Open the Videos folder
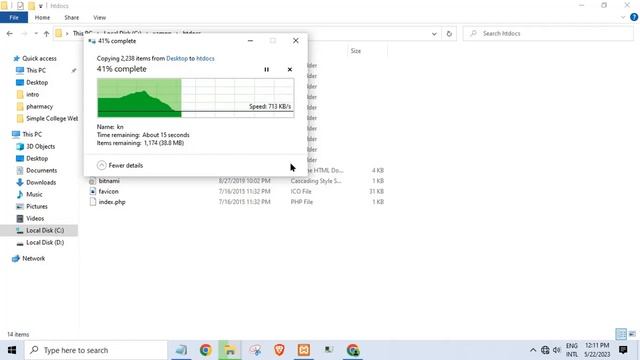 tap(35, 218)
